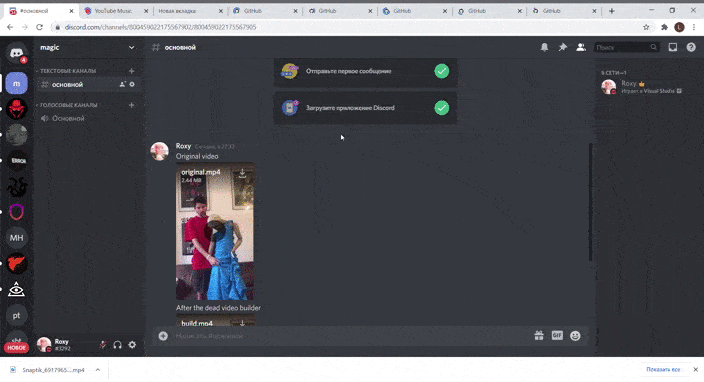Open user settings gear
This screenshot has width=704, height=382.
132,345
